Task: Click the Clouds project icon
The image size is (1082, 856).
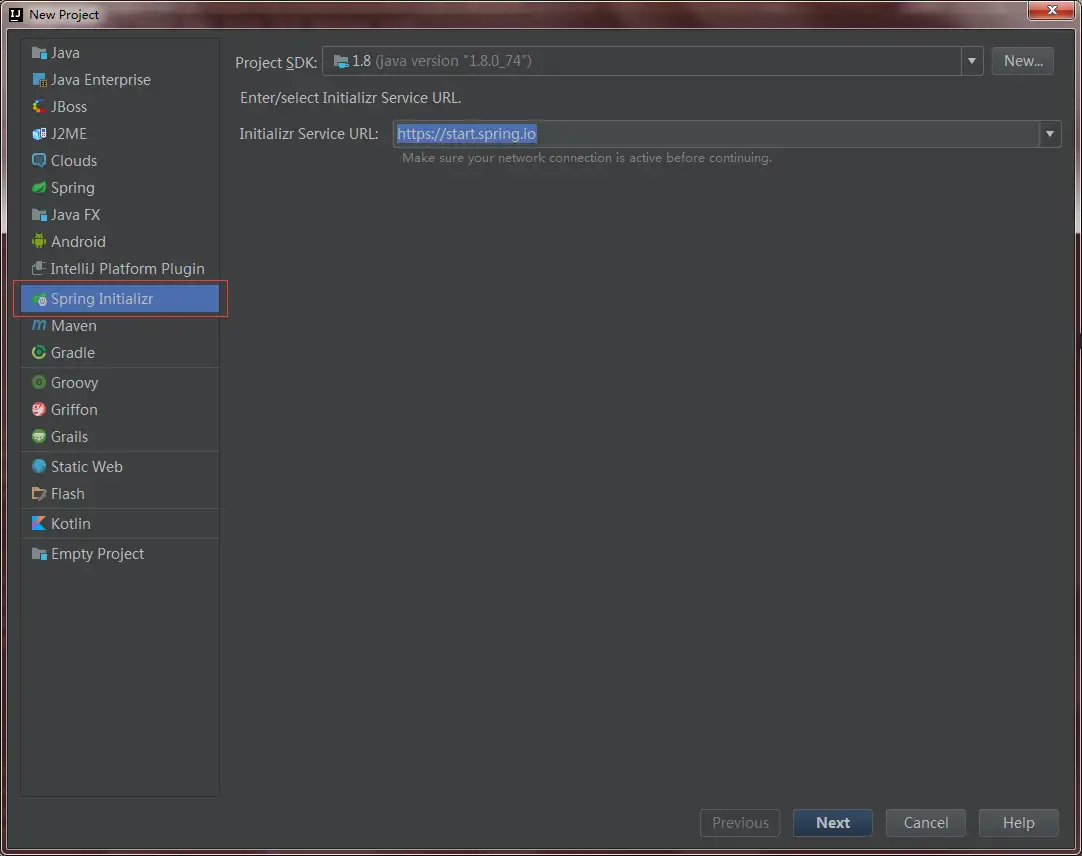Action: click(x=39, y=161)
